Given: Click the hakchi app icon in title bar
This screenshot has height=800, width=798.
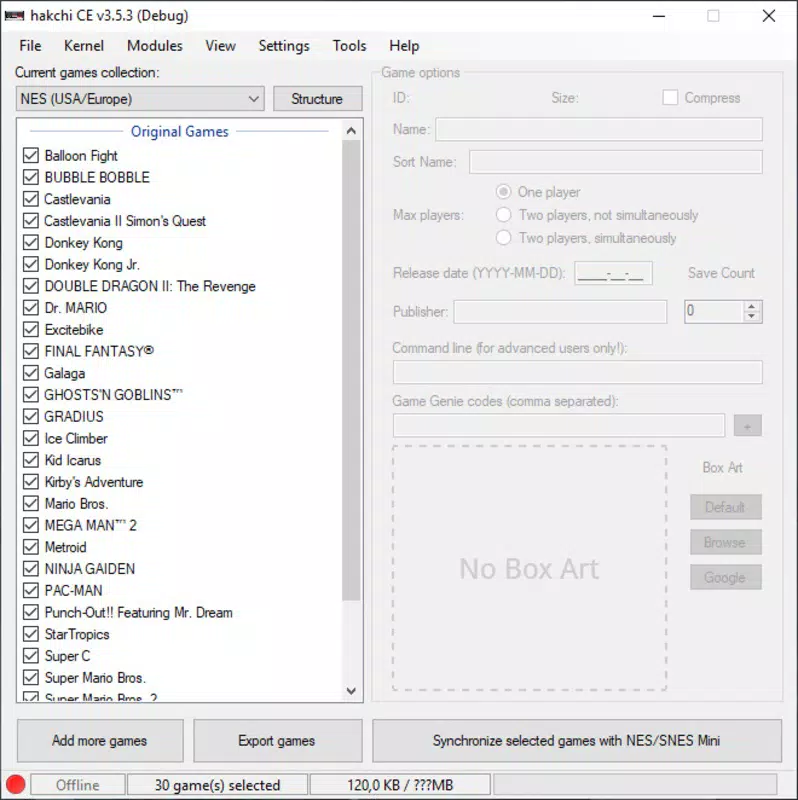Looking at the screenshot, I should (14, 16).
